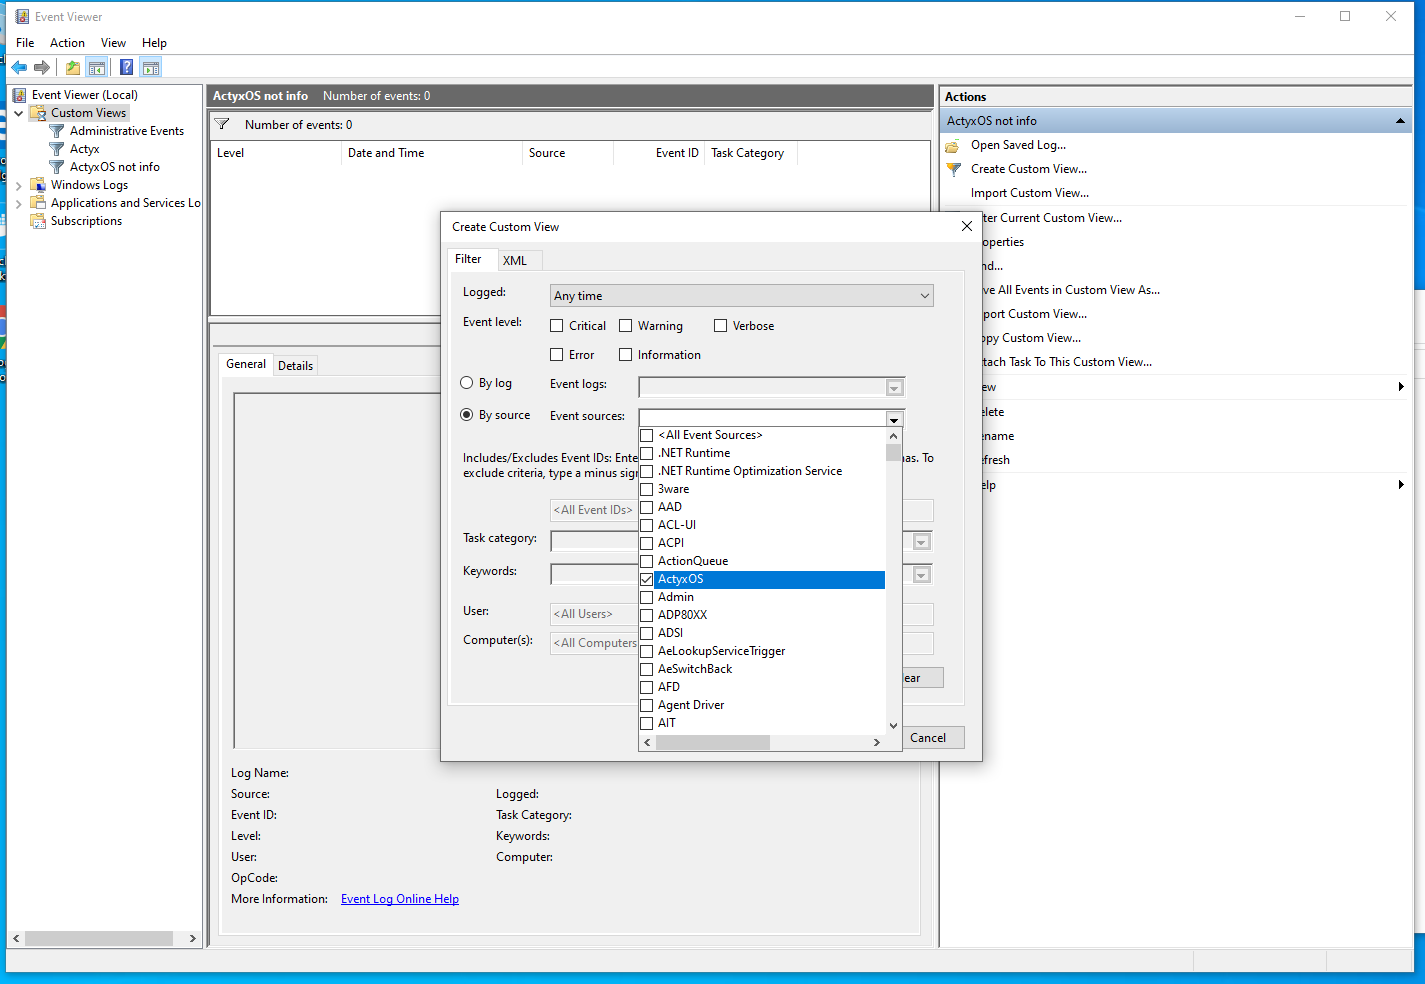Toggle the Show/Hide Console Tree toolbar icon
Image resolution: width=1425 pixels, height=984 pixels.
pyautogui.click(x=97, y=68)
